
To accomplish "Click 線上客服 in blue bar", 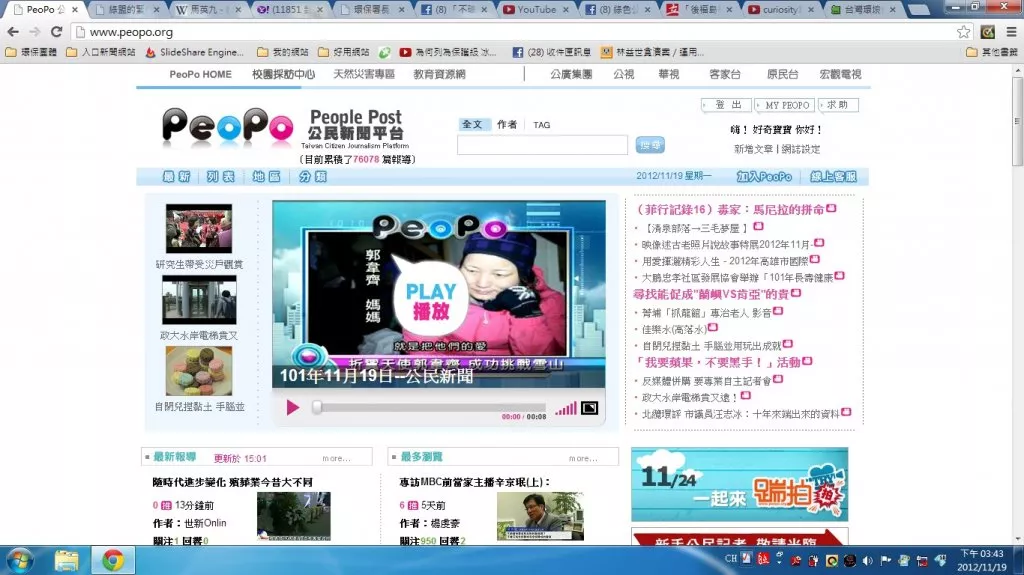I will click(833, 176).
